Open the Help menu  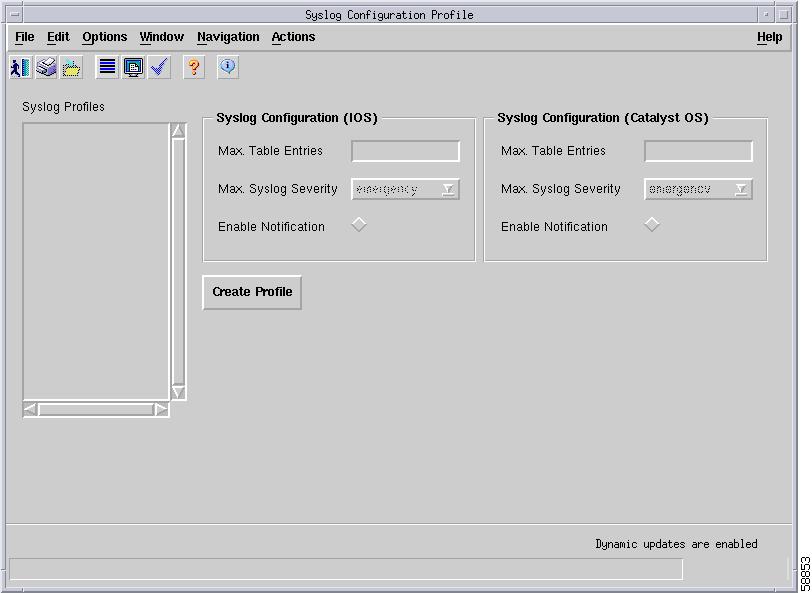click(770, 37)
